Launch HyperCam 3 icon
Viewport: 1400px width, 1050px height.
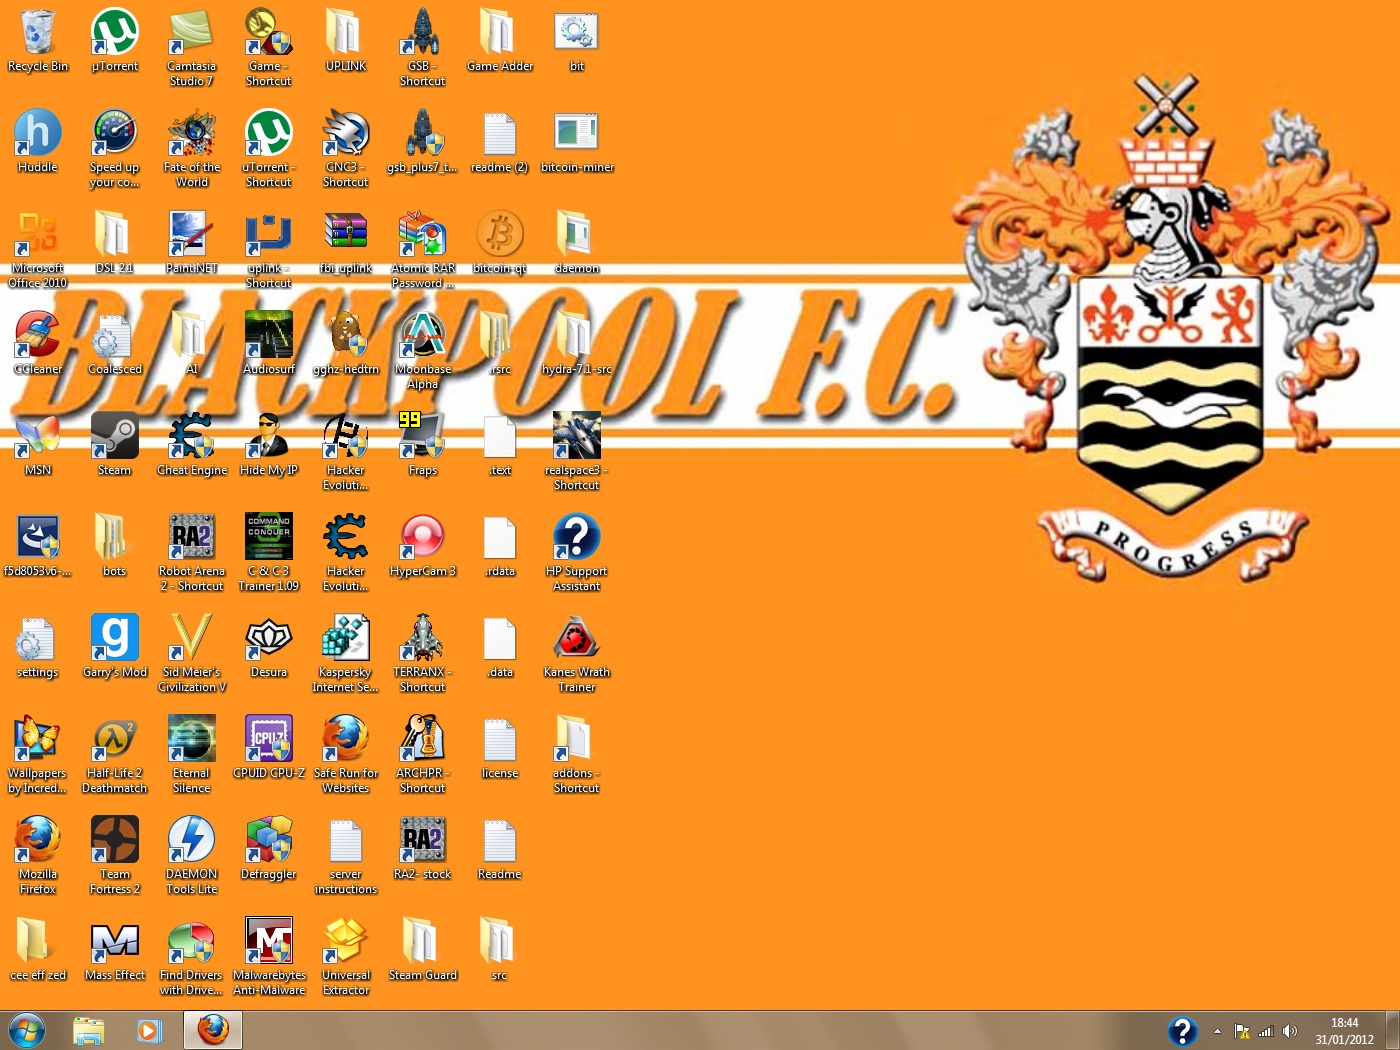tap(423, 546)
